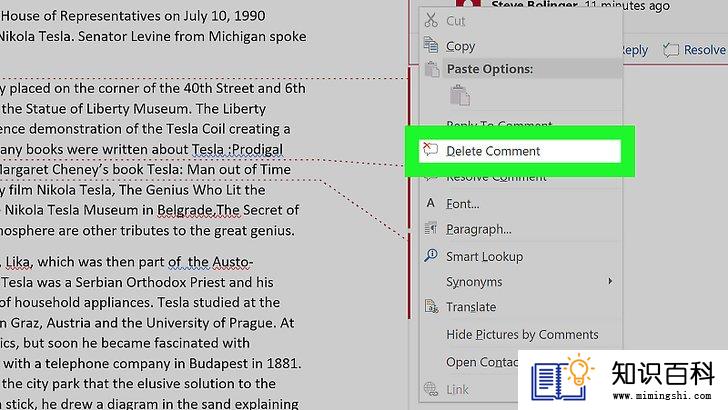Expand the Synonyms submenu arrow

[x=610, y=281]
